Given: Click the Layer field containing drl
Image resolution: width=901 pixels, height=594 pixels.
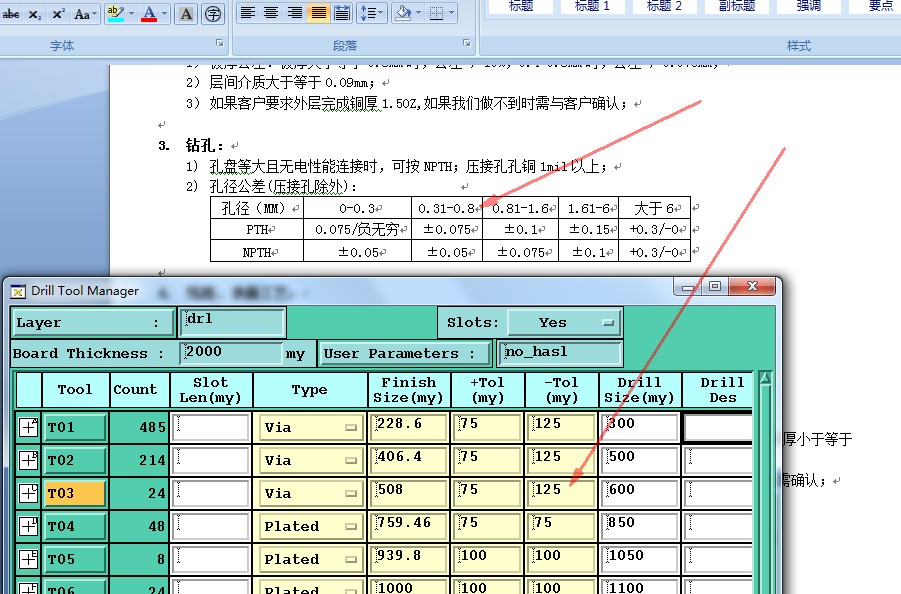Looking at the screenshot, I should pyautogui.click(x=233, y=322).
